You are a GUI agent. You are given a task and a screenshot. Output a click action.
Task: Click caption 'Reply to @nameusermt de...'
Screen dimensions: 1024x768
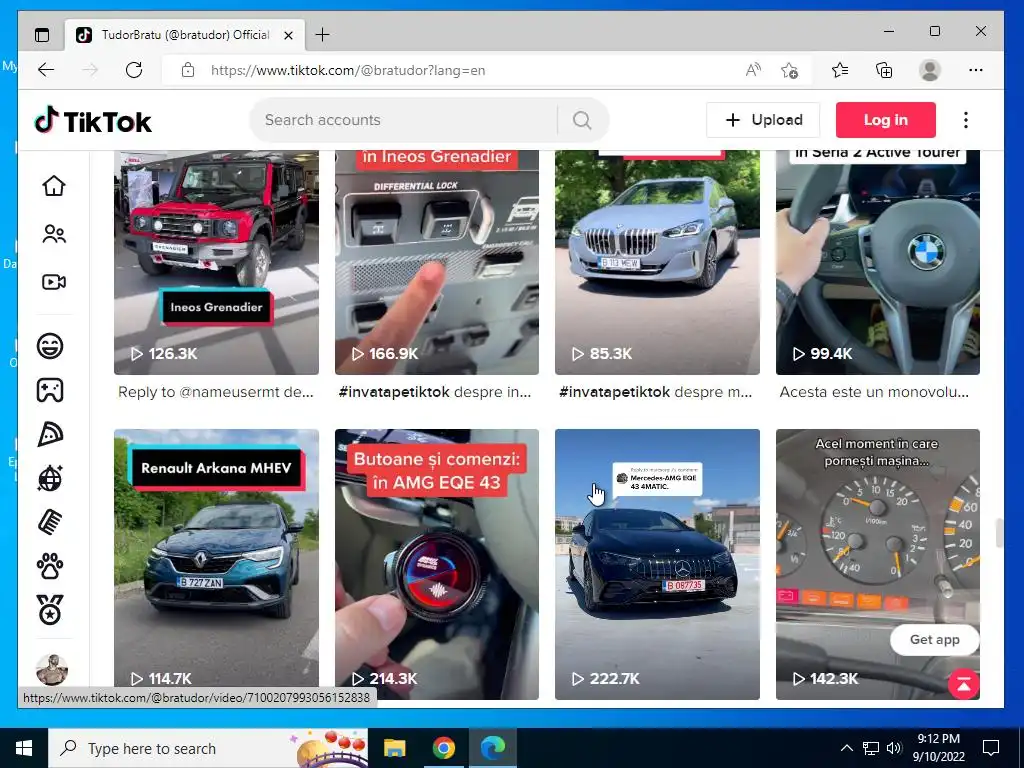pos(216,392)
